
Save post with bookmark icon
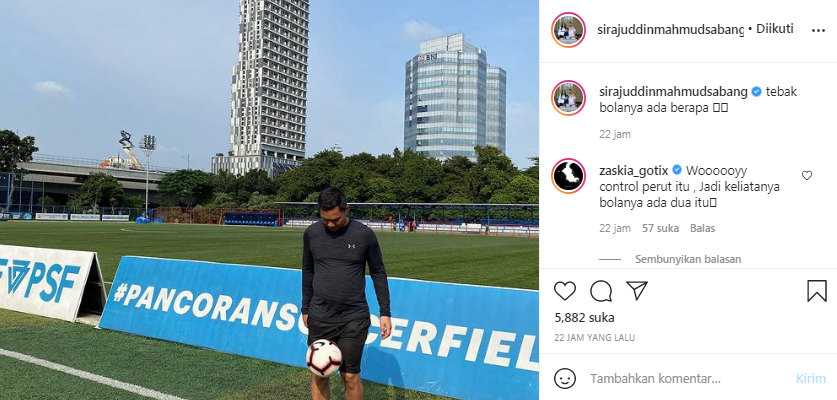817,291
